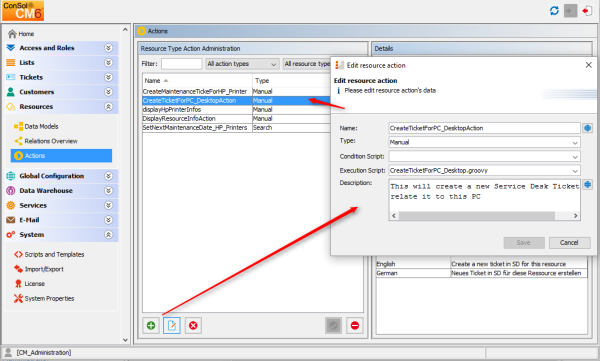Click the red logout icon at top right
The height and width of the screenshot is (361, 600).
pos(587,11)
